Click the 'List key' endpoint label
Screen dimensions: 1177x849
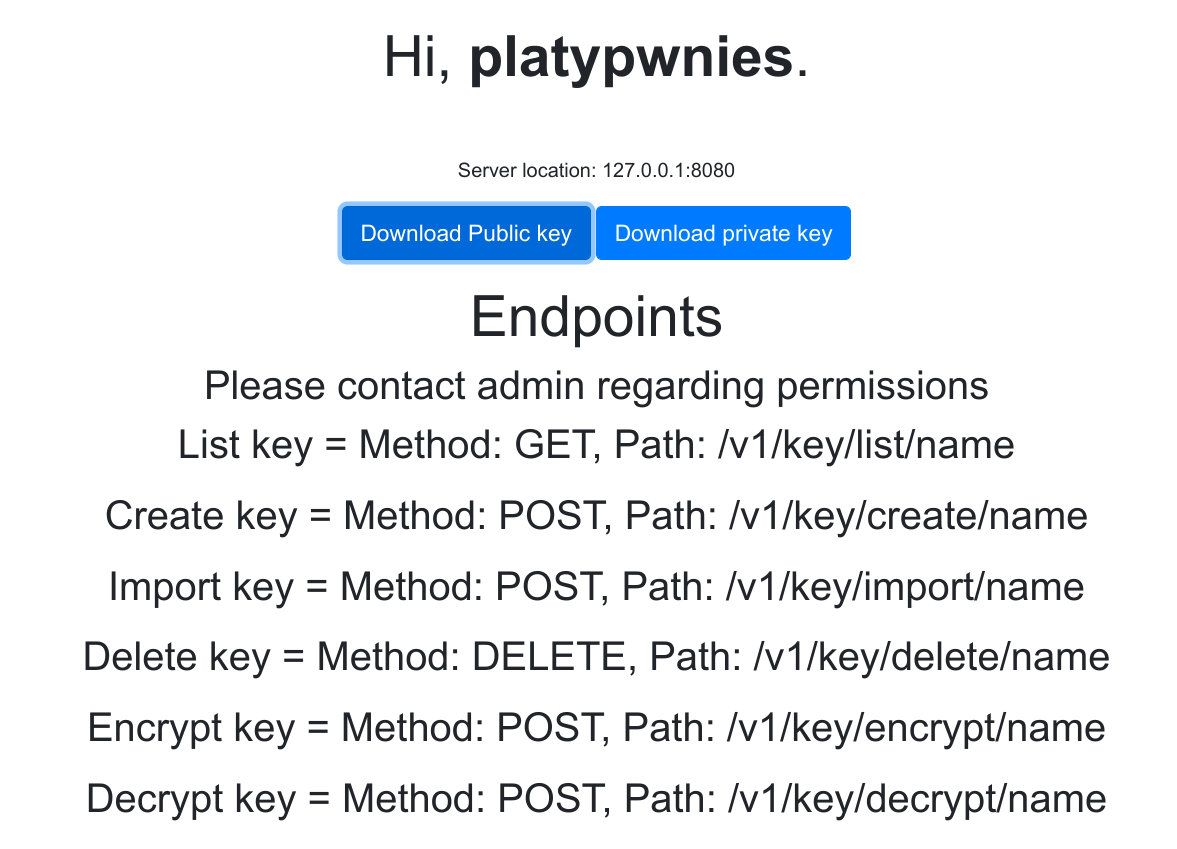coord(245,445)
